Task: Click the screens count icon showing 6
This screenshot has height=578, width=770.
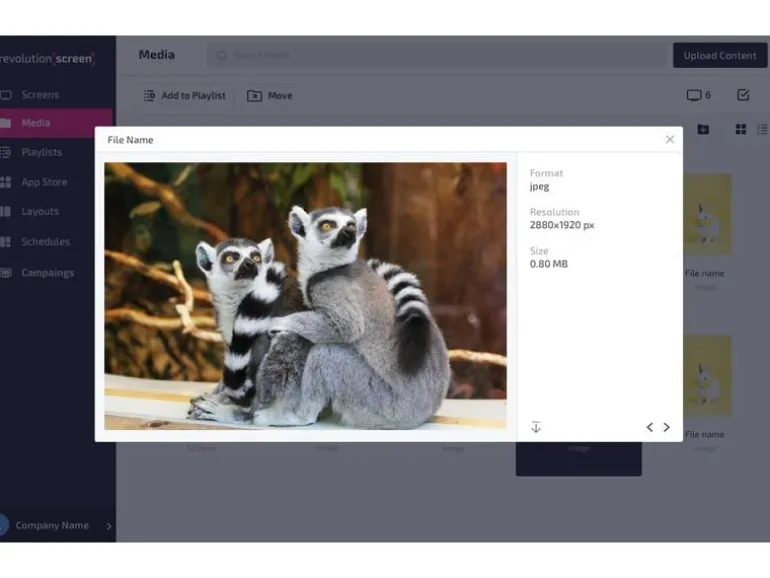Action: (x=698, y=95)
